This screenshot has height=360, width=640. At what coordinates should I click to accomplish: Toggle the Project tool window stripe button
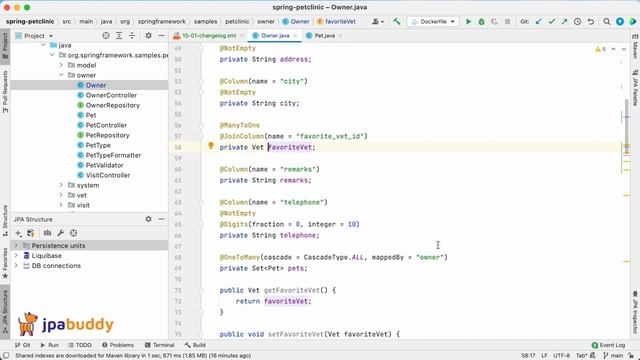[5, 46]
